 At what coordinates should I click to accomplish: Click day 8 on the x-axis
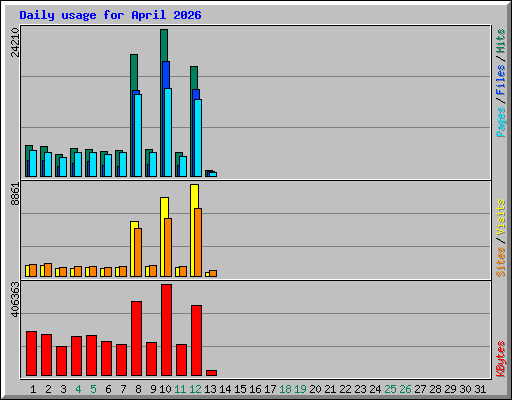tap(138, 389)
